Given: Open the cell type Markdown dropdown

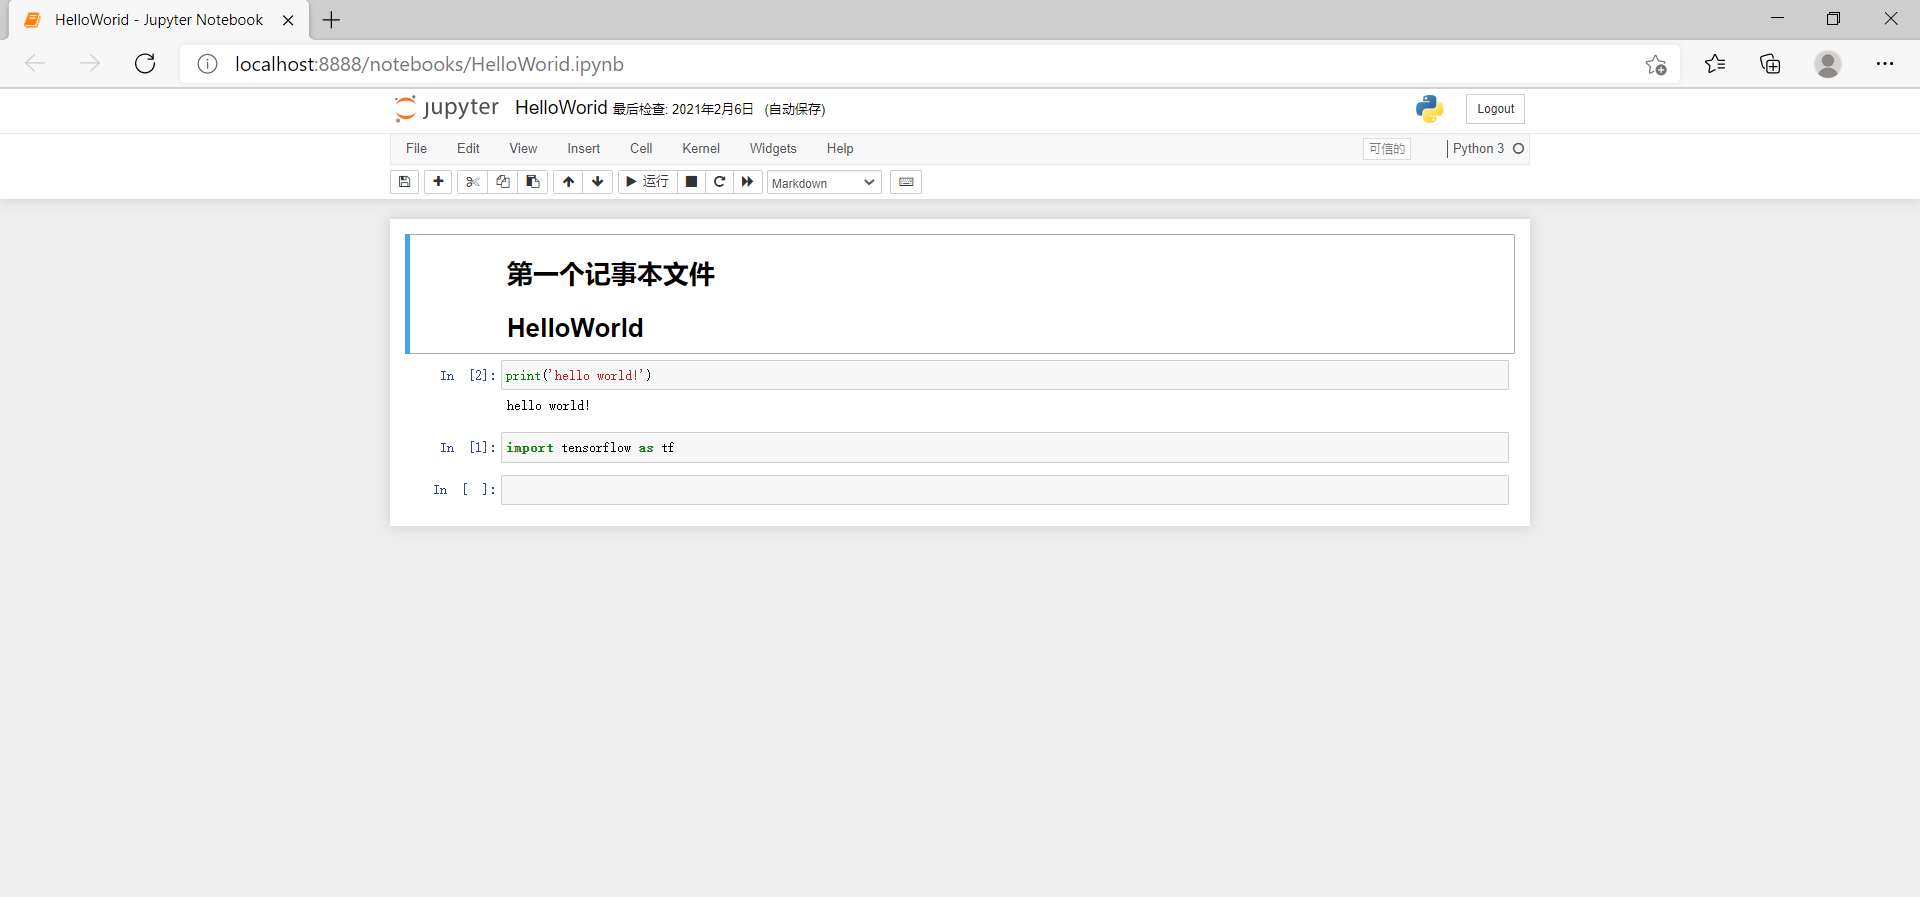Looking at the screenshot, I should (x=824, y=183).
